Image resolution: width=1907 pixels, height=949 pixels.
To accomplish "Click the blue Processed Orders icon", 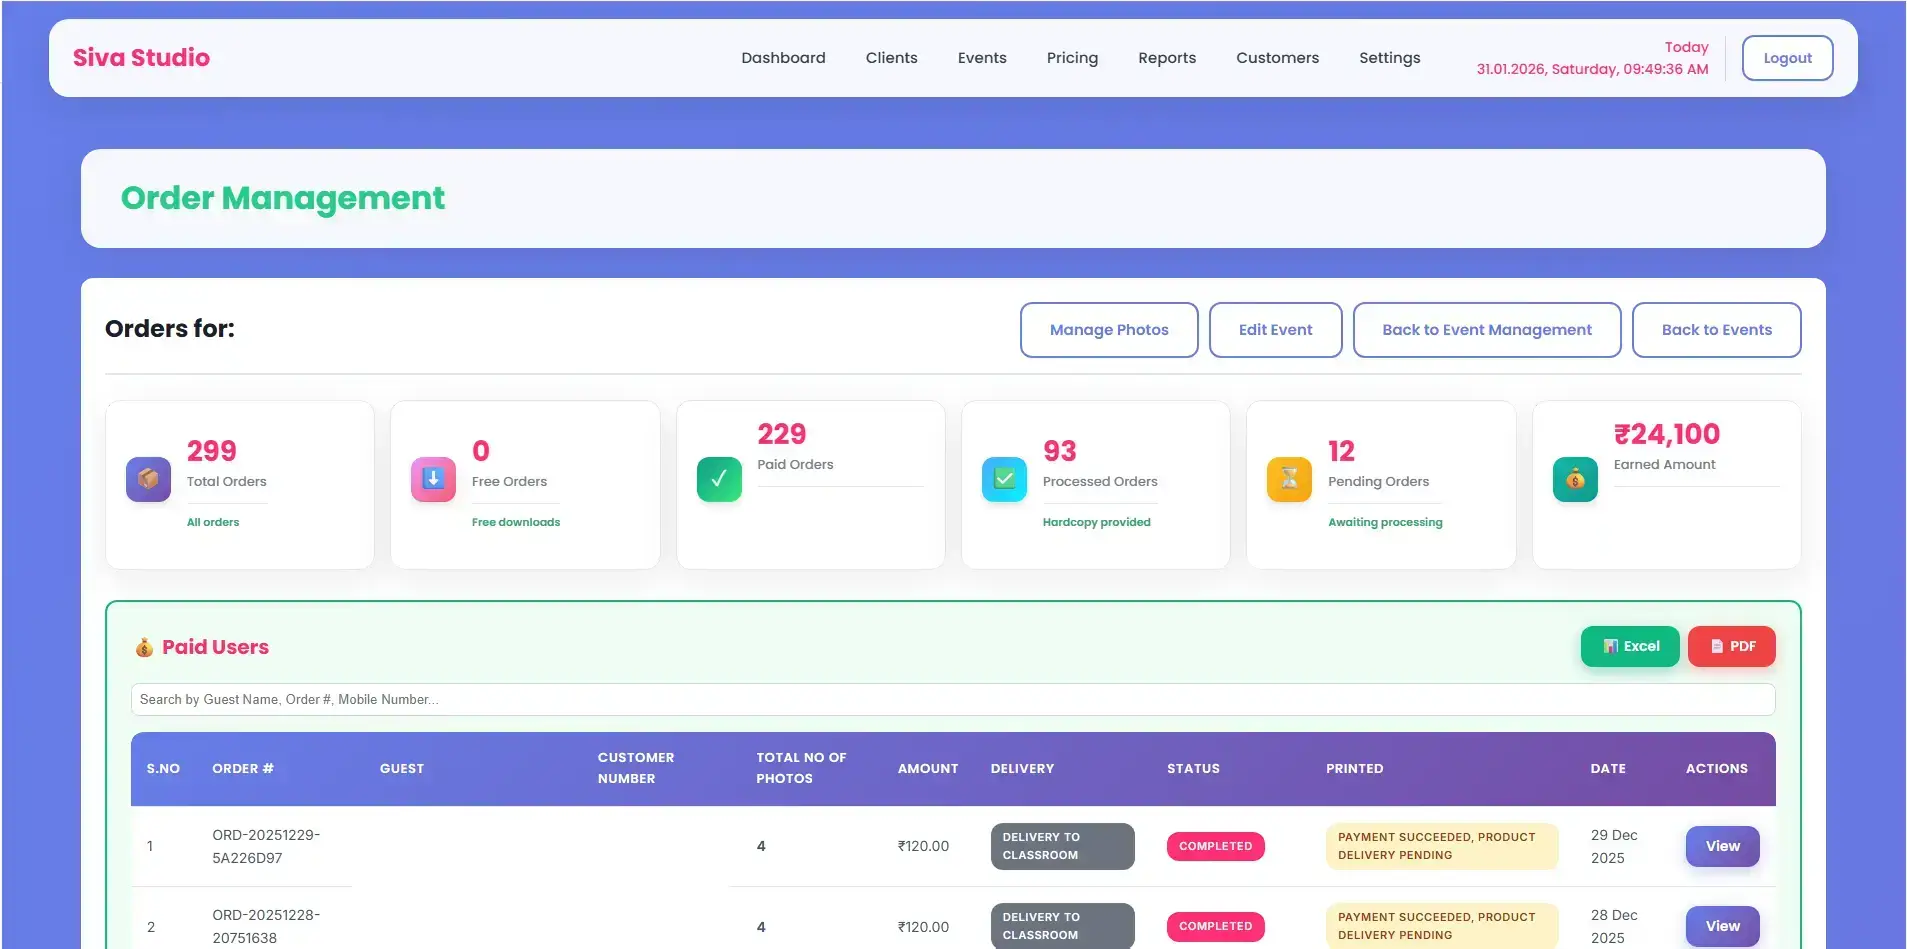I will [x=1004, y=479].
